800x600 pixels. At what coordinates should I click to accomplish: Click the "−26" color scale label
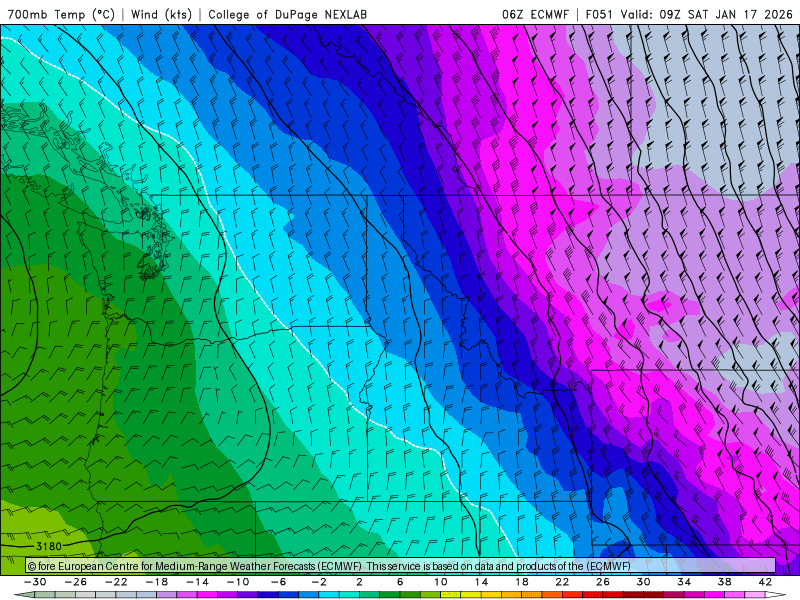[x=76, y=582]
